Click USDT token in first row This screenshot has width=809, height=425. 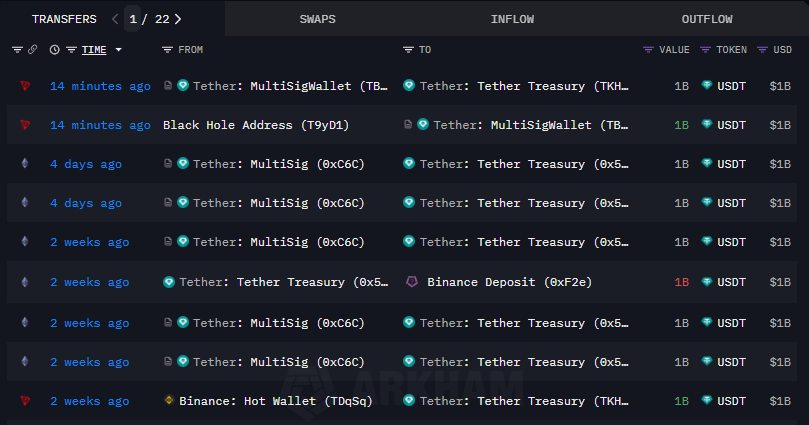click(x=731, y=86)
